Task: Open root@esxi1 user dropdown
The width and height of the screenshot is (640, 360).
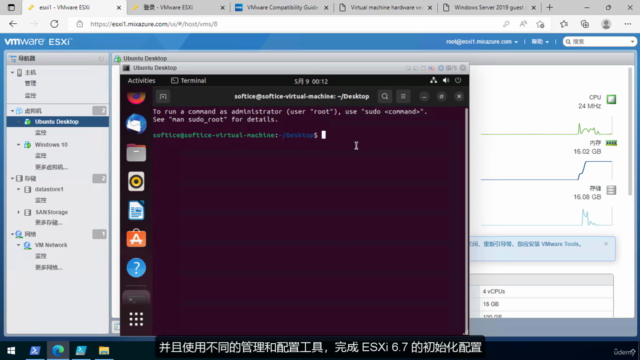Action: [482, 42]
